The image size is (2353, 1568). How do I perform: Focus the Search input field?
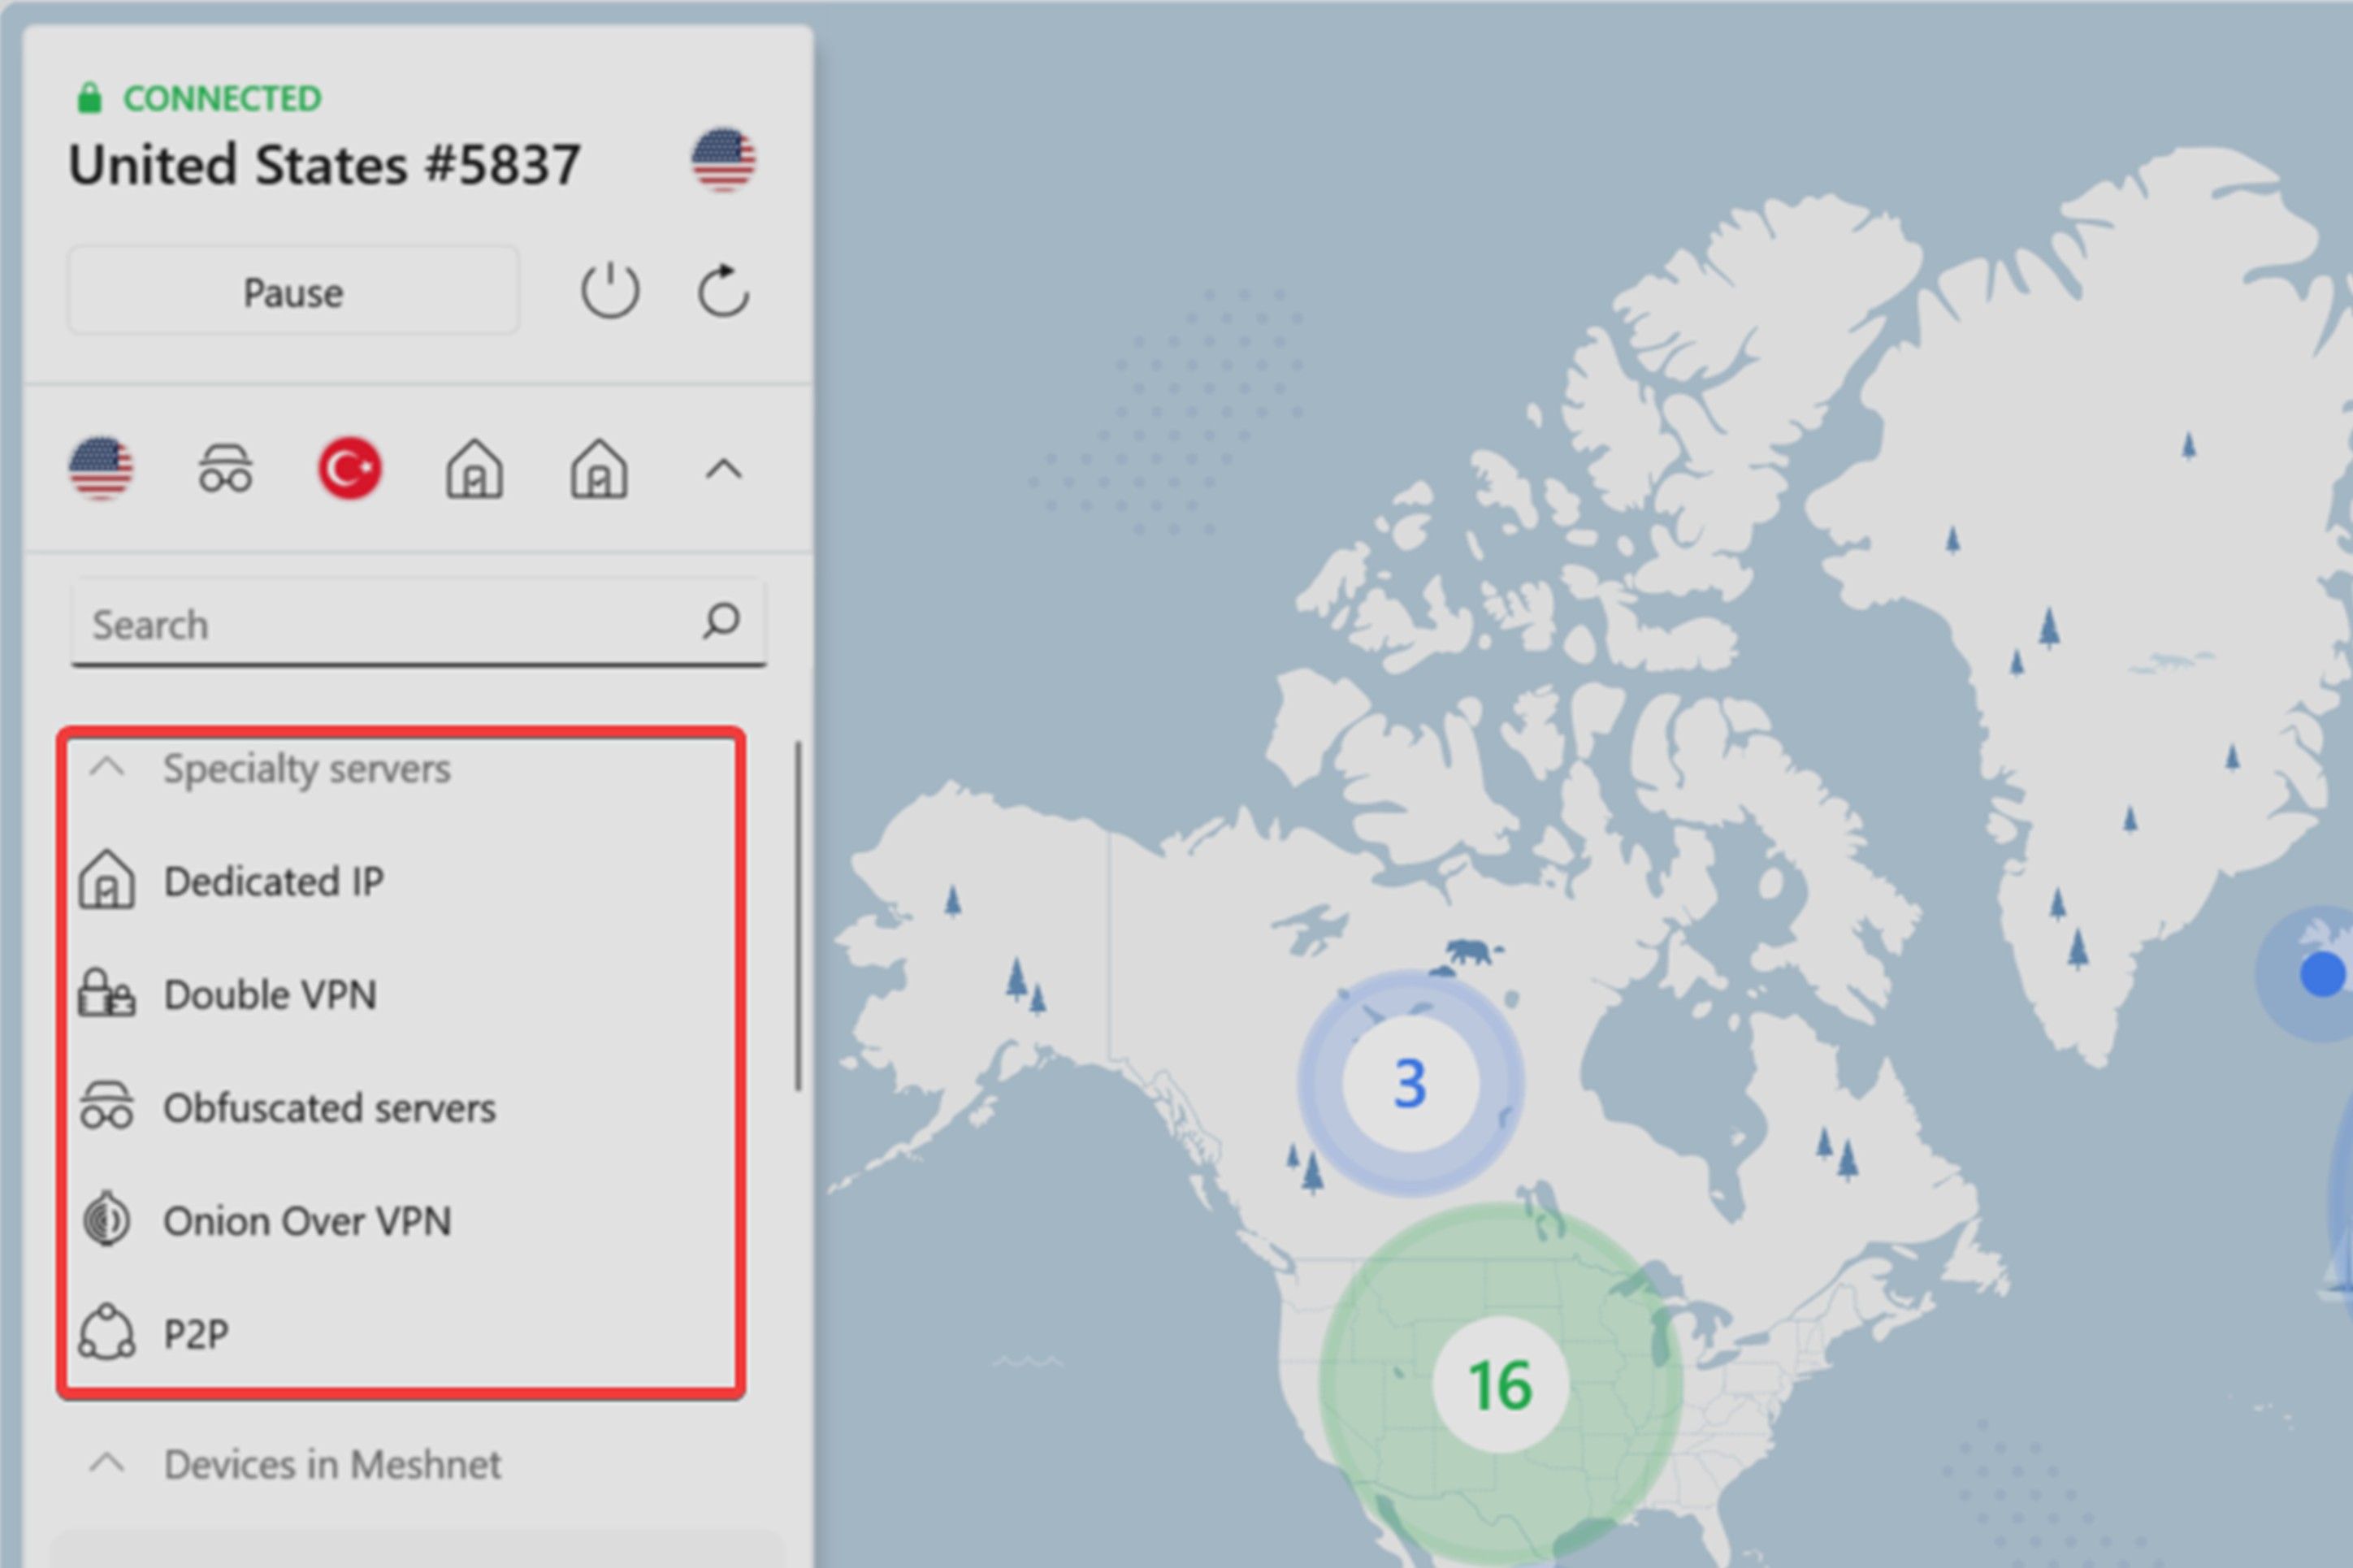[x=419, y=623]
